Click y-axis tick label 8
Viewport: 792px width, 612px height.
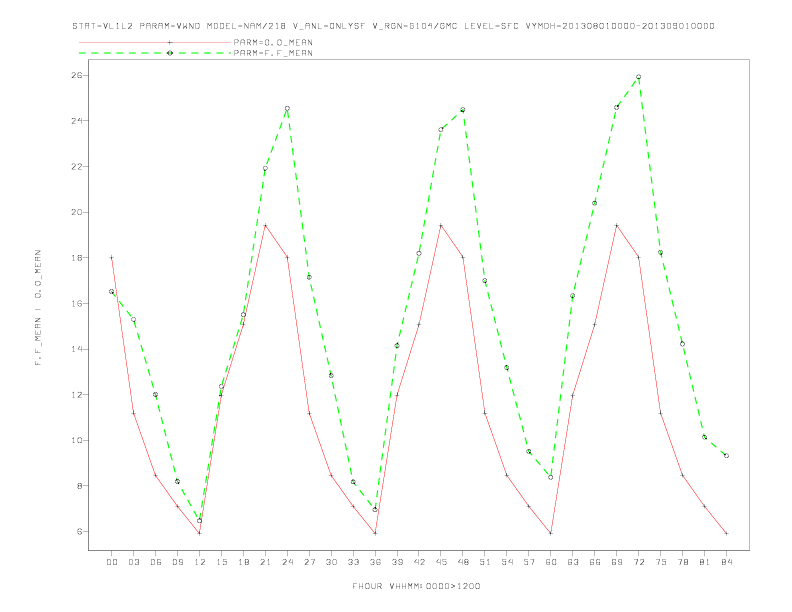(80, 486)
